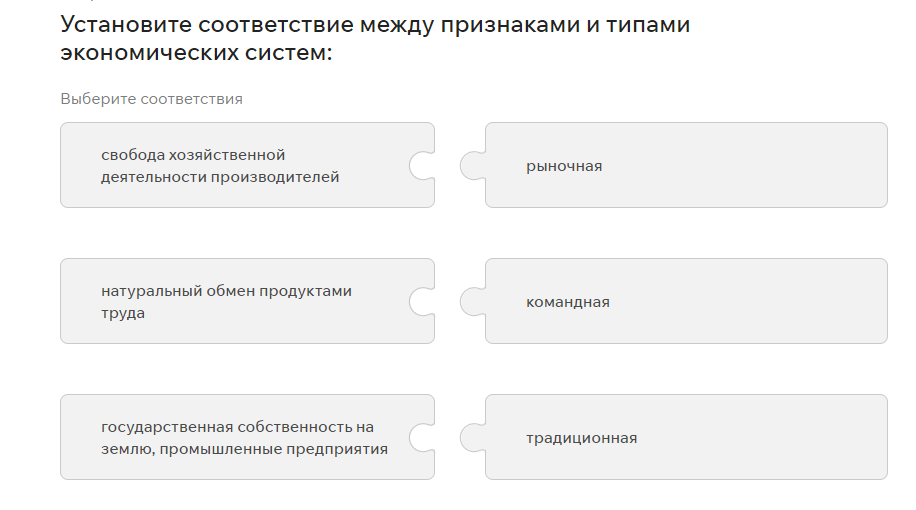
Task: Select the 'рыночная' answer card
Action: point(686,165)
